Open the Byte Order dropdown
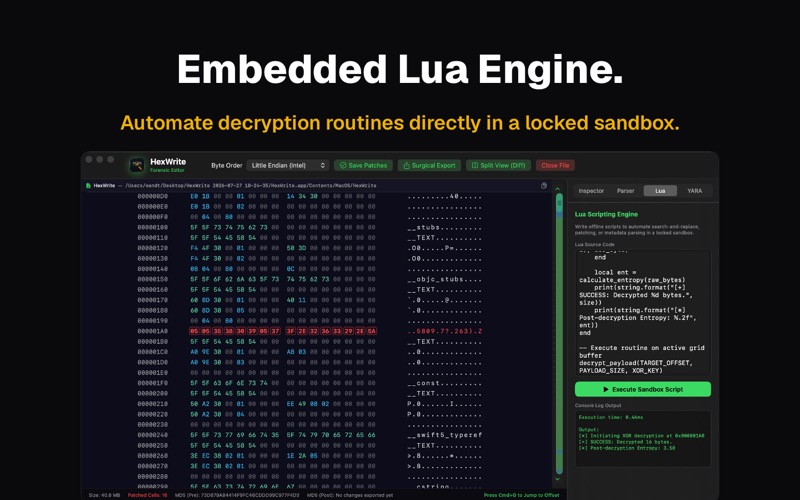This screenshot has height=500, width=800. [288, 165]
